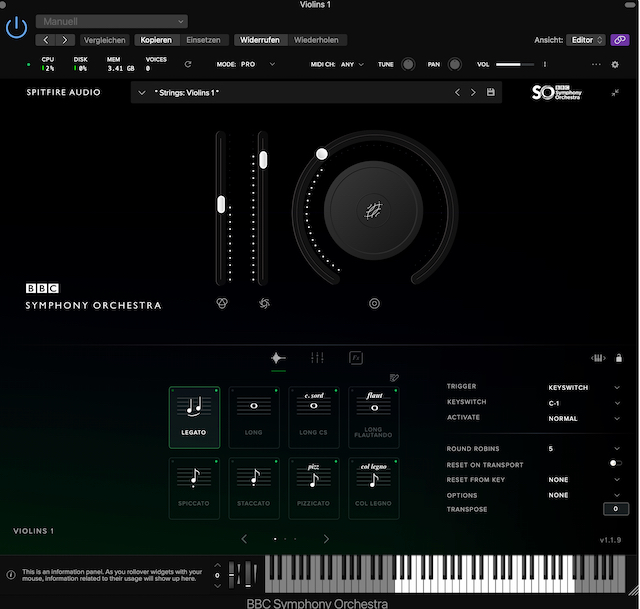Open the TRIGGER KEYSWITCH dropdown

584,387
